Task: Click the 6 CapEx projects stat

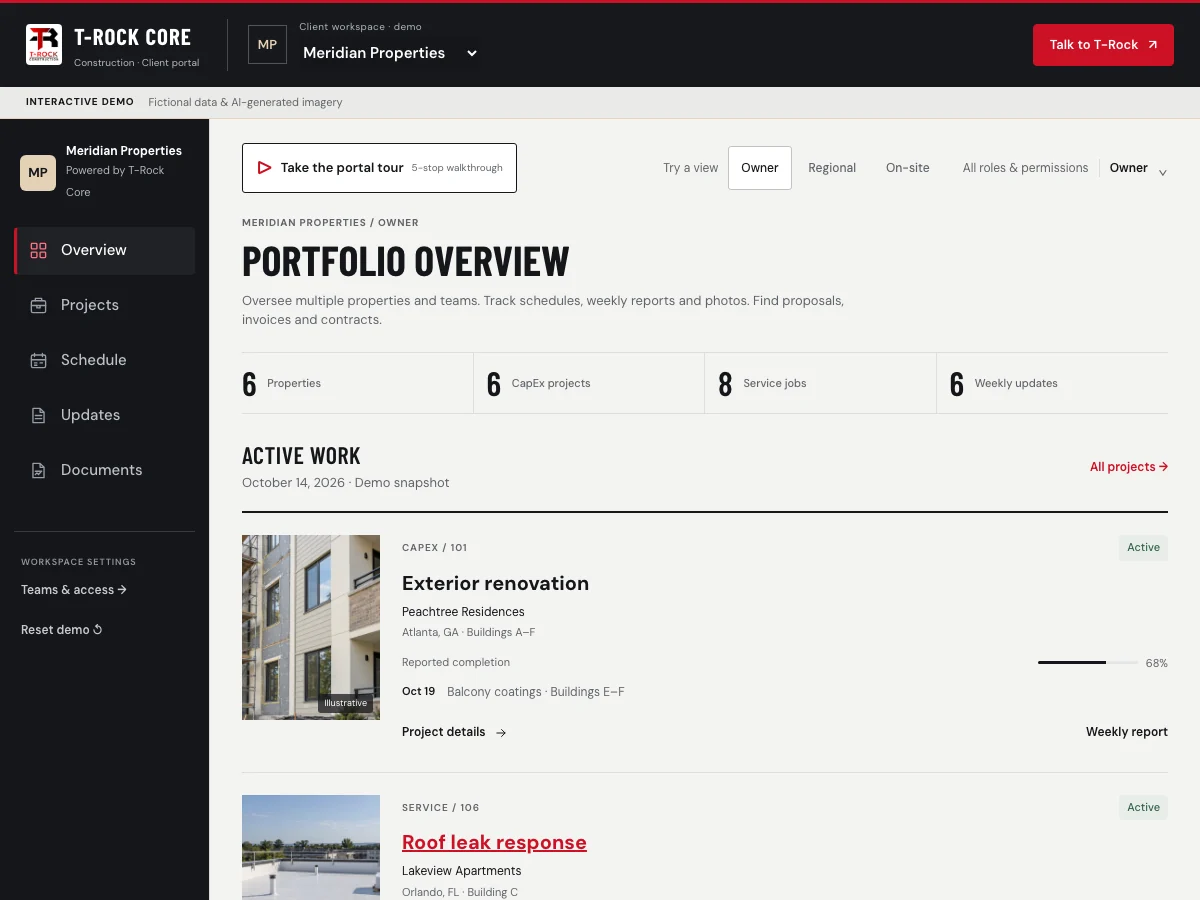Action: click(589, 383)
